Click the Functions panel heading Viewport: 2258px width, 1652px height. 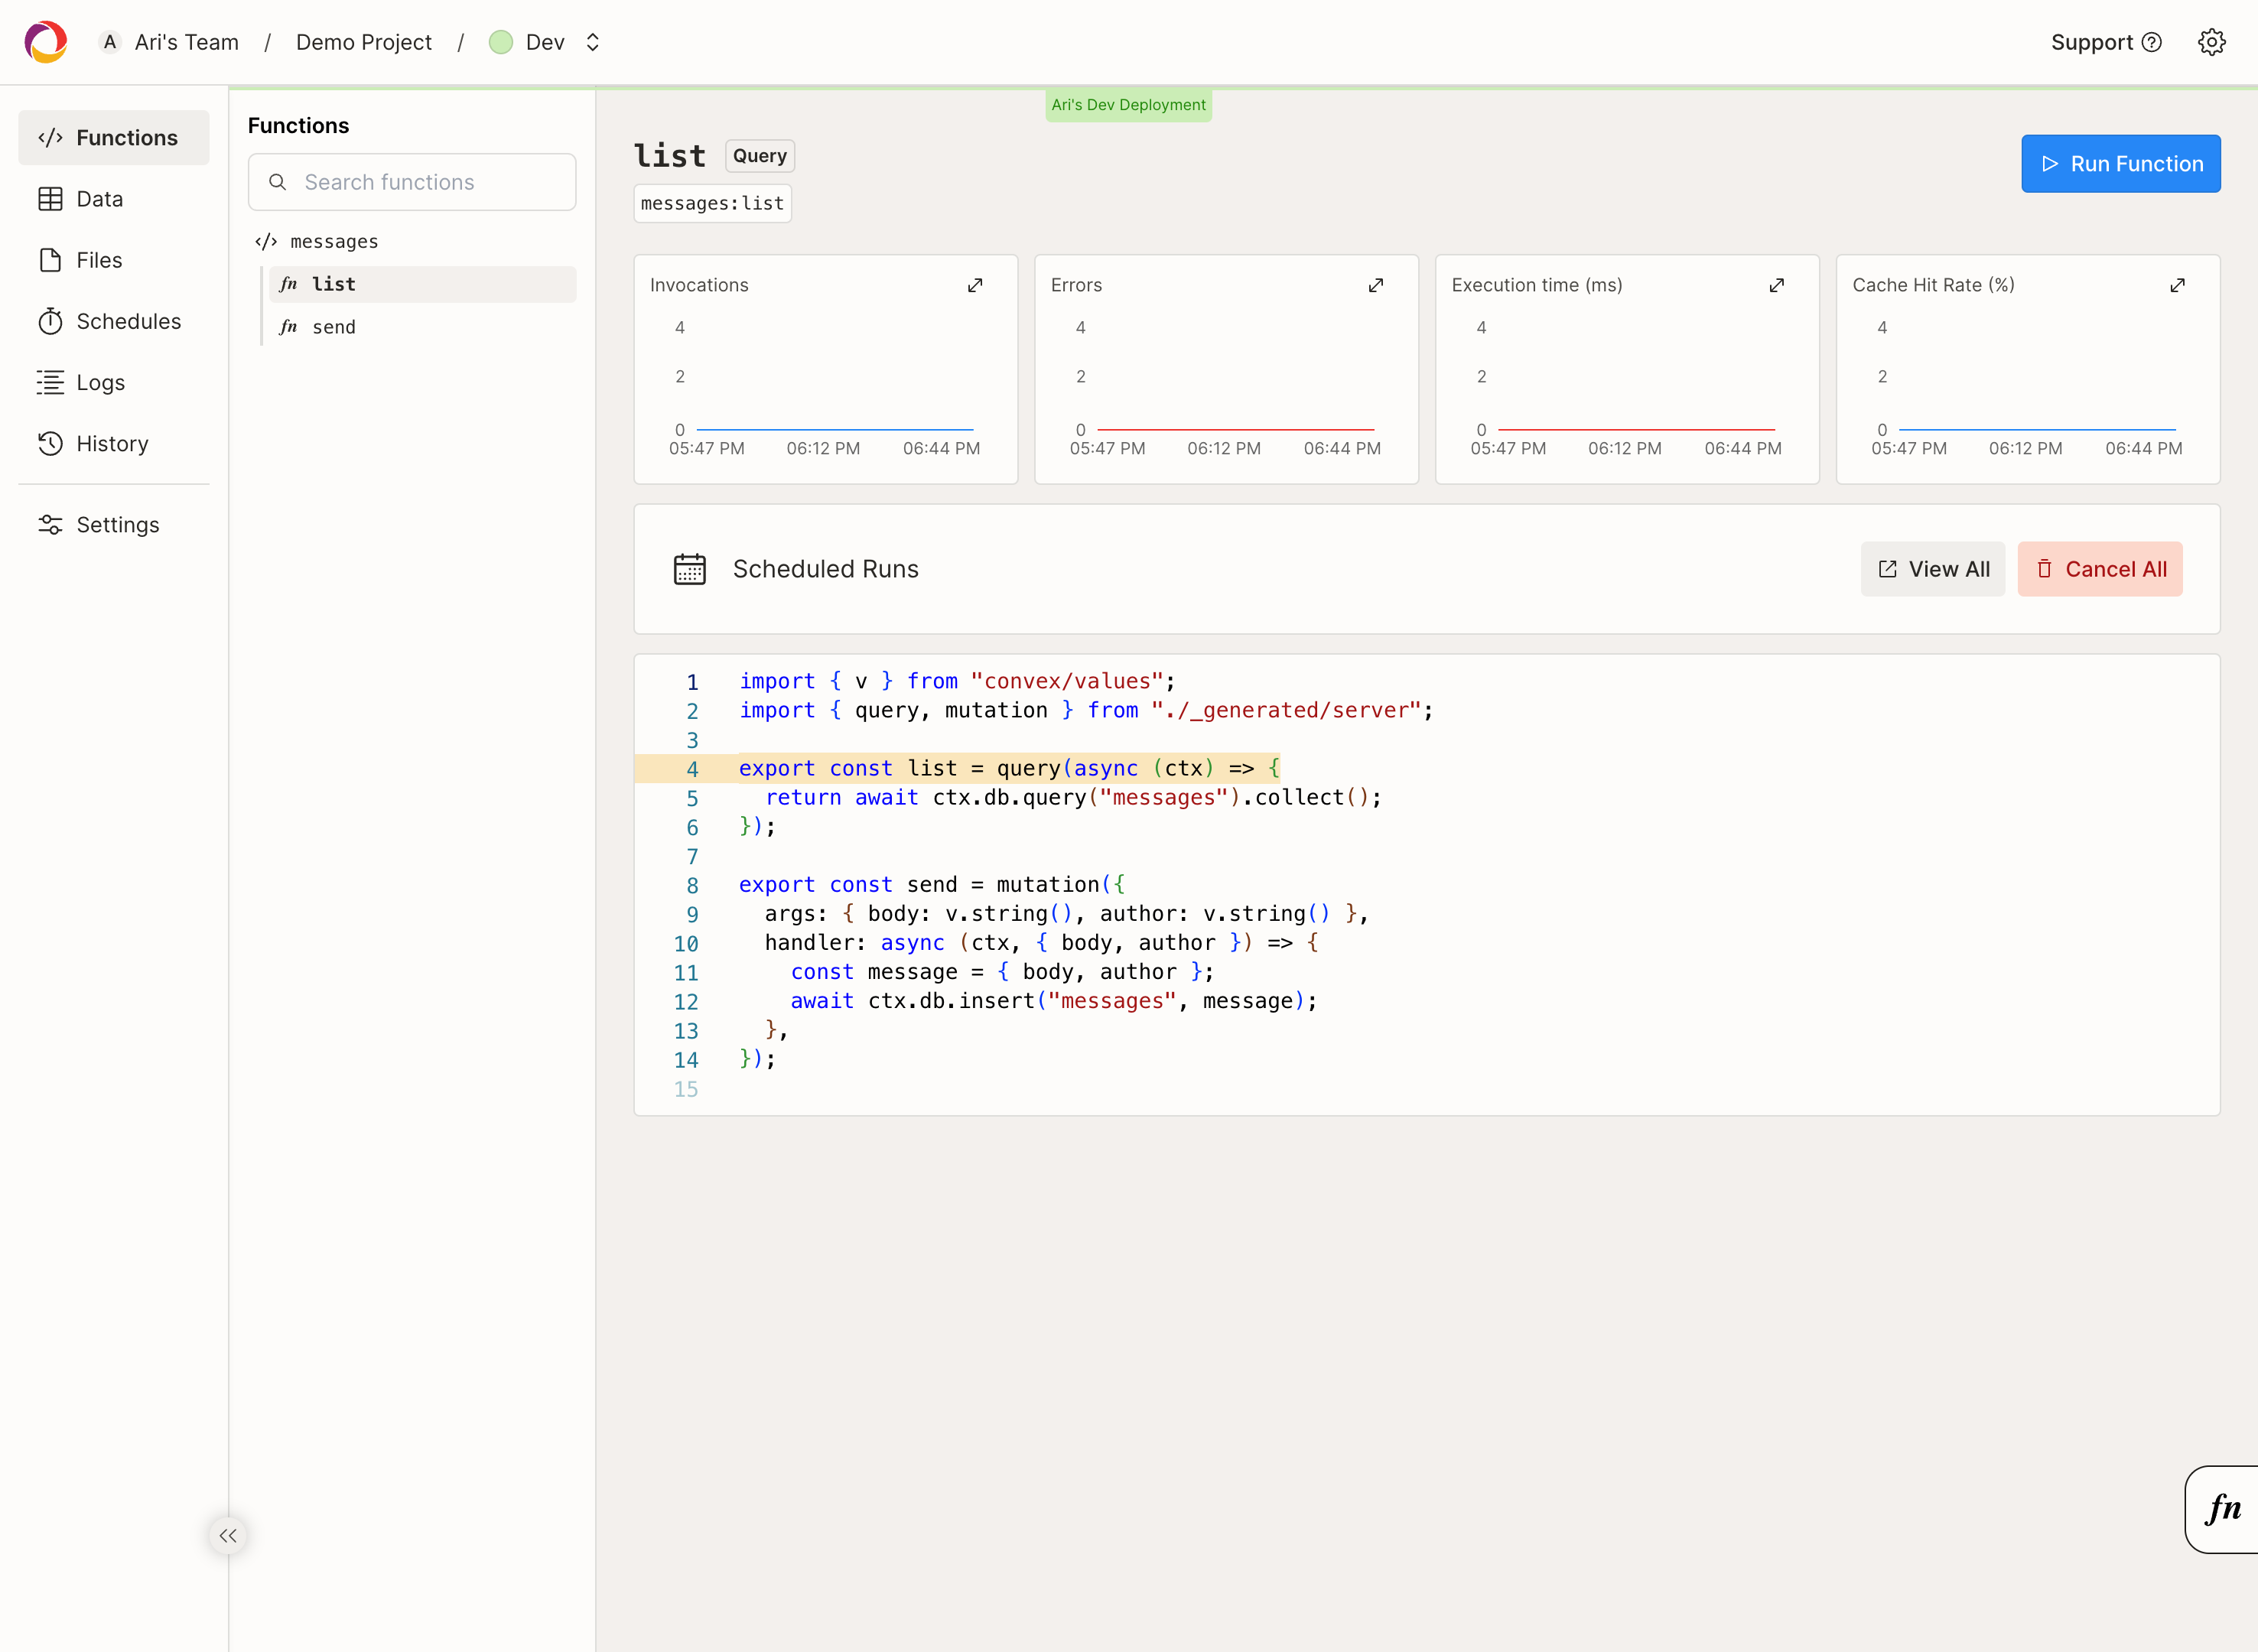pos(298,126)
